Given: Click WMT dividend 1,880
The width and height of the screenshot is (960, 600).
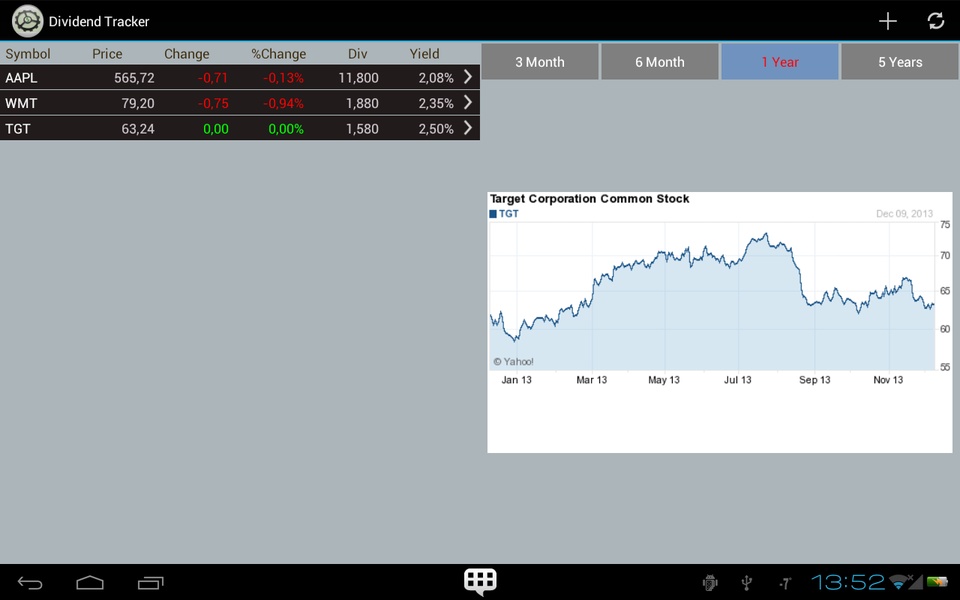Looking at the screenshot, I should click(x=362, y=103).
